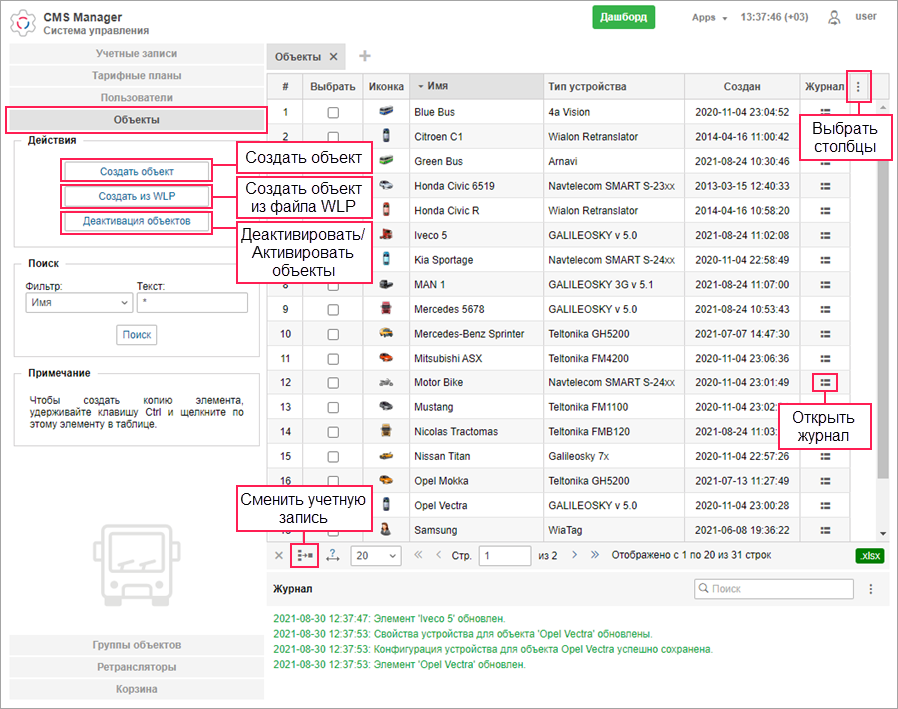Click the CMS Manager logo
This screenshot has width=898, height=709.
tap(23, 23)
